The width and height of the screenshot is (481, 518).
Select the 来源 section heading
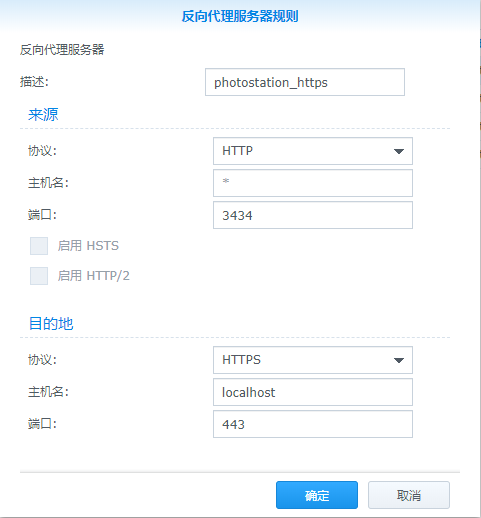(43, 115)
